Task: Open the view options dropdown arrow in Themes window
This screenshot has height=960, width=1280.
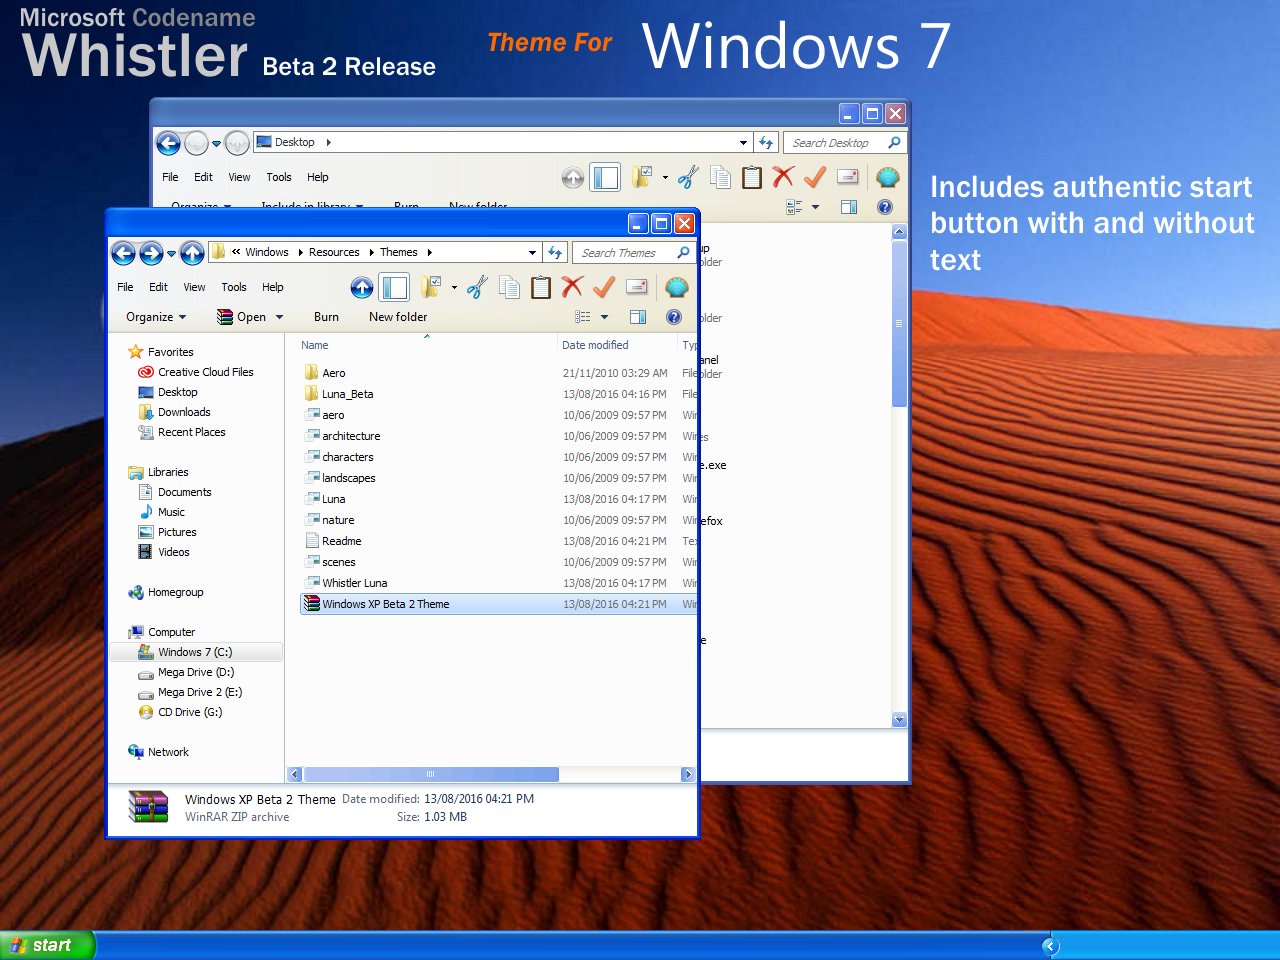Action: [x=604, y=317]
